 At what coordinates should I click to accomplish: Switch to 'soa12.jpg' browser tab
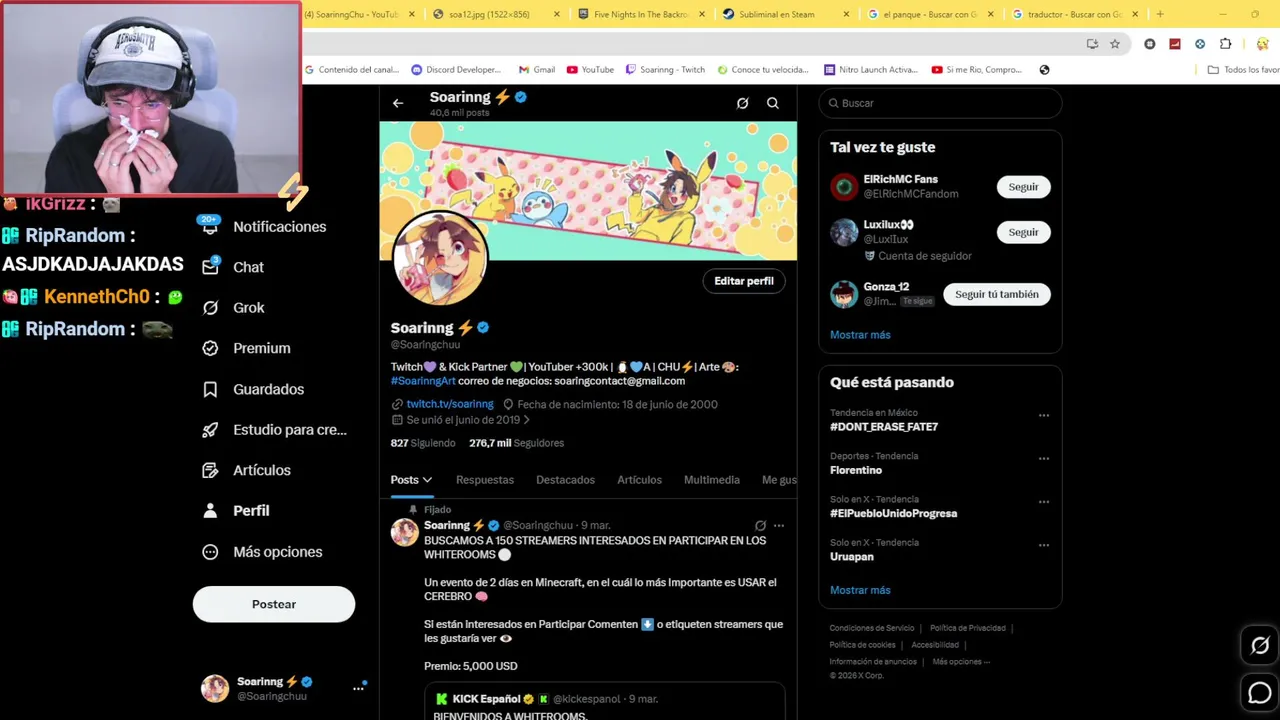(497, 14)
